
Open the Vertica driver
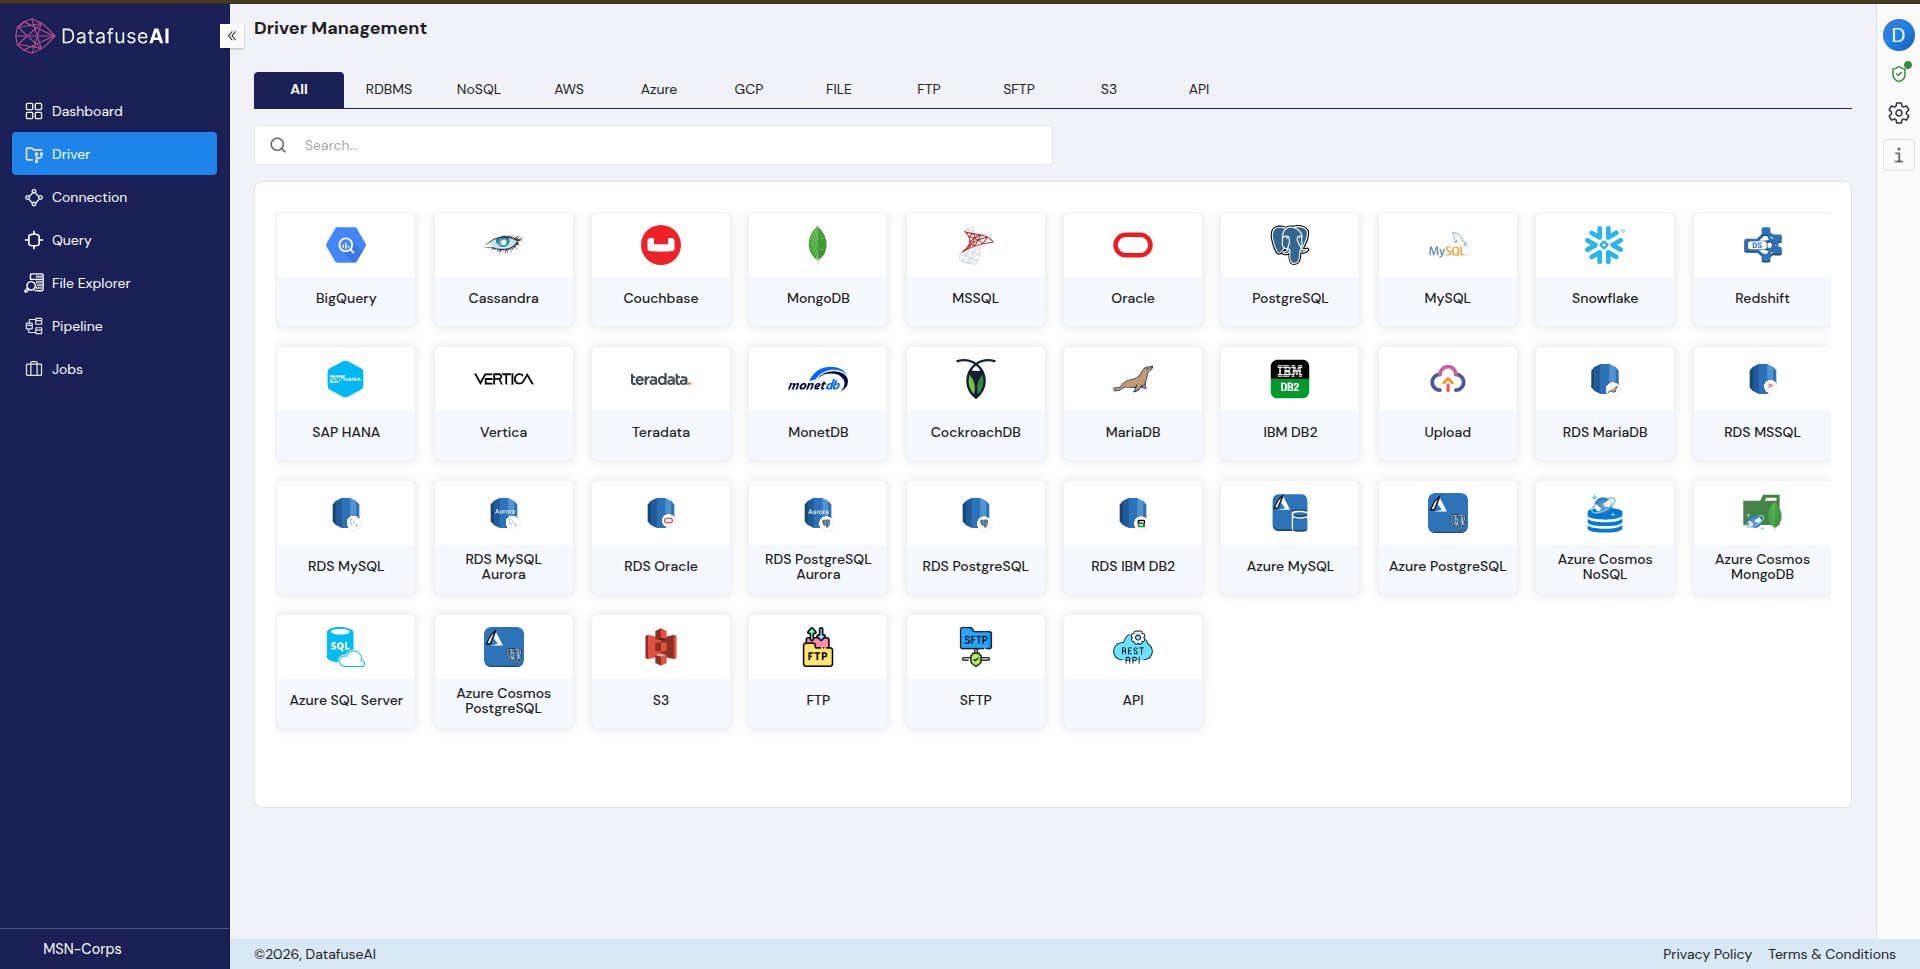point(503,404)
